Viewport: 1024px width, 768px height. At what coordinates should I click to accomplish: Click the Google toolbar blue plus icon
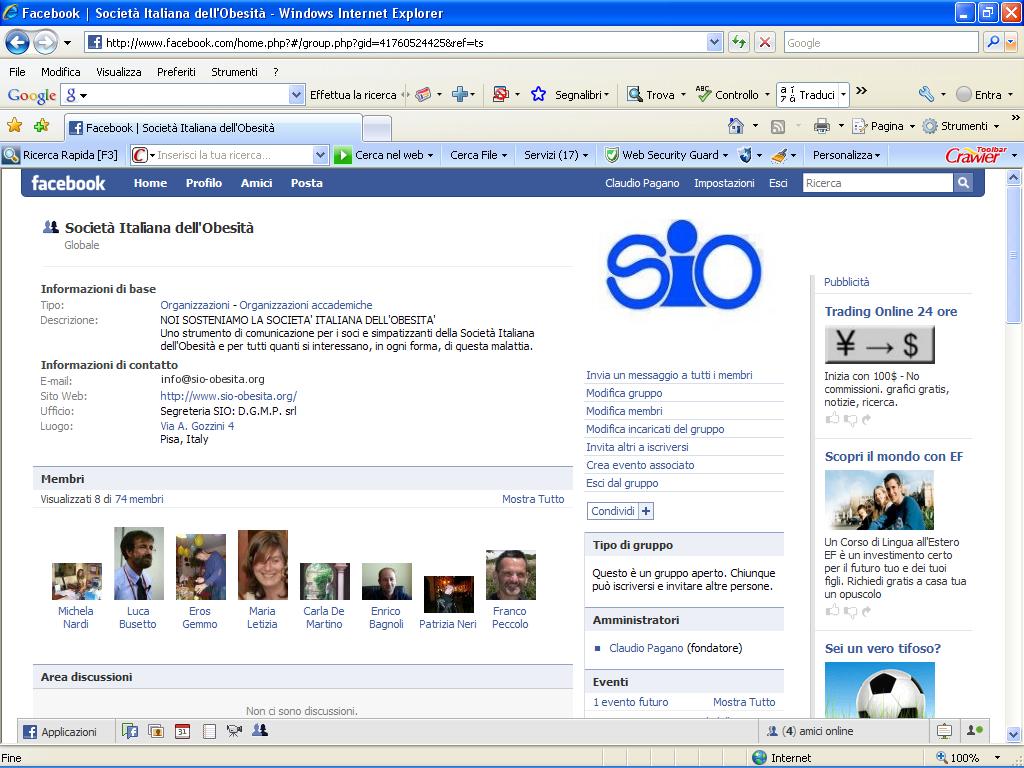460,95
